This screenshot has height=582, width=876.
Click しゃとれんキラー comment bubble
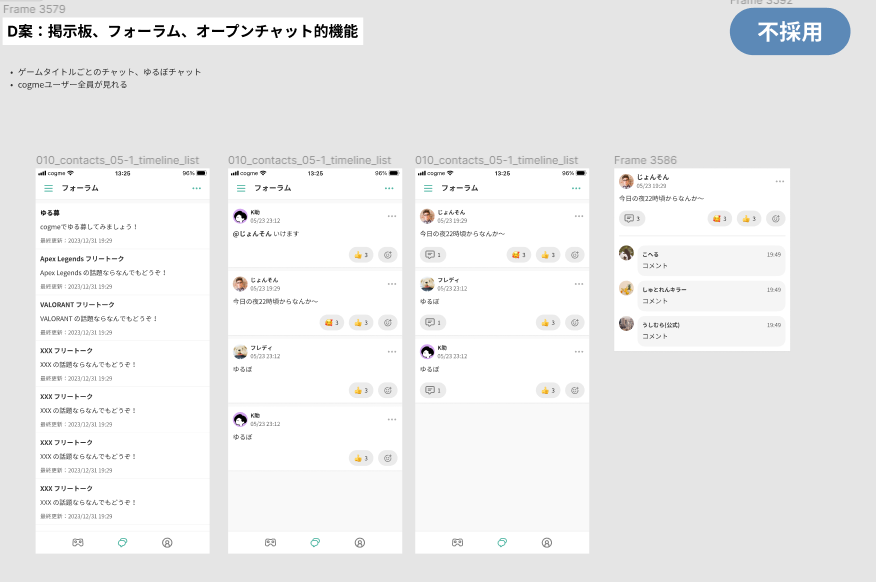710,294
